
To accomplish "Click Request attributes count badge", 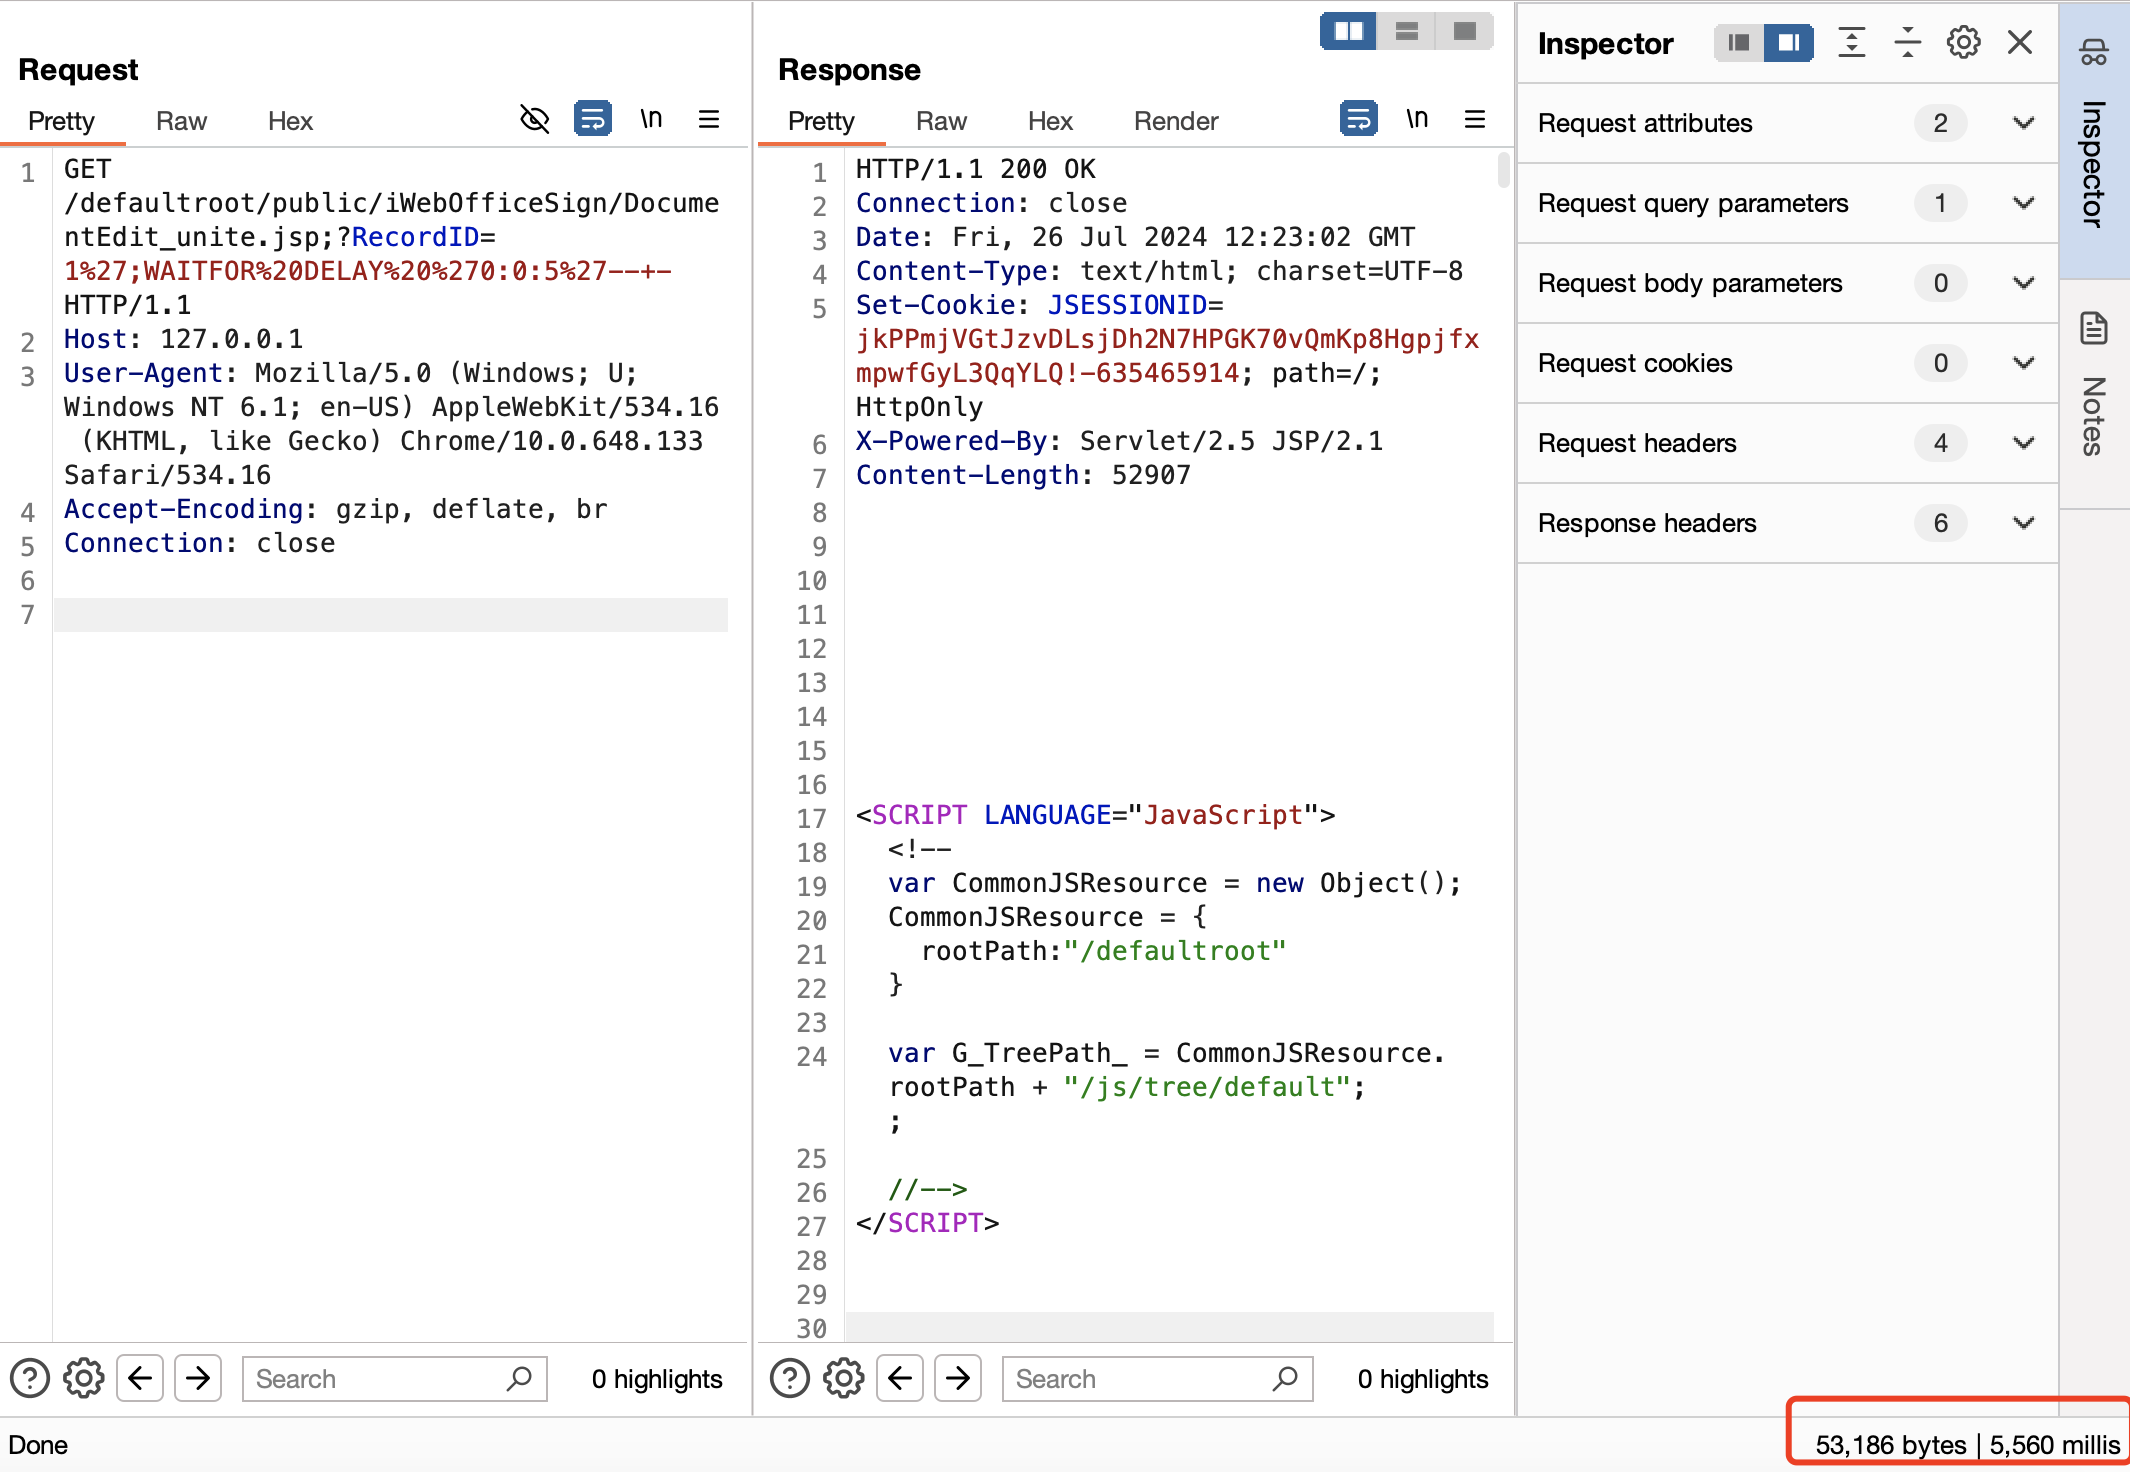I will [1940, 123].
